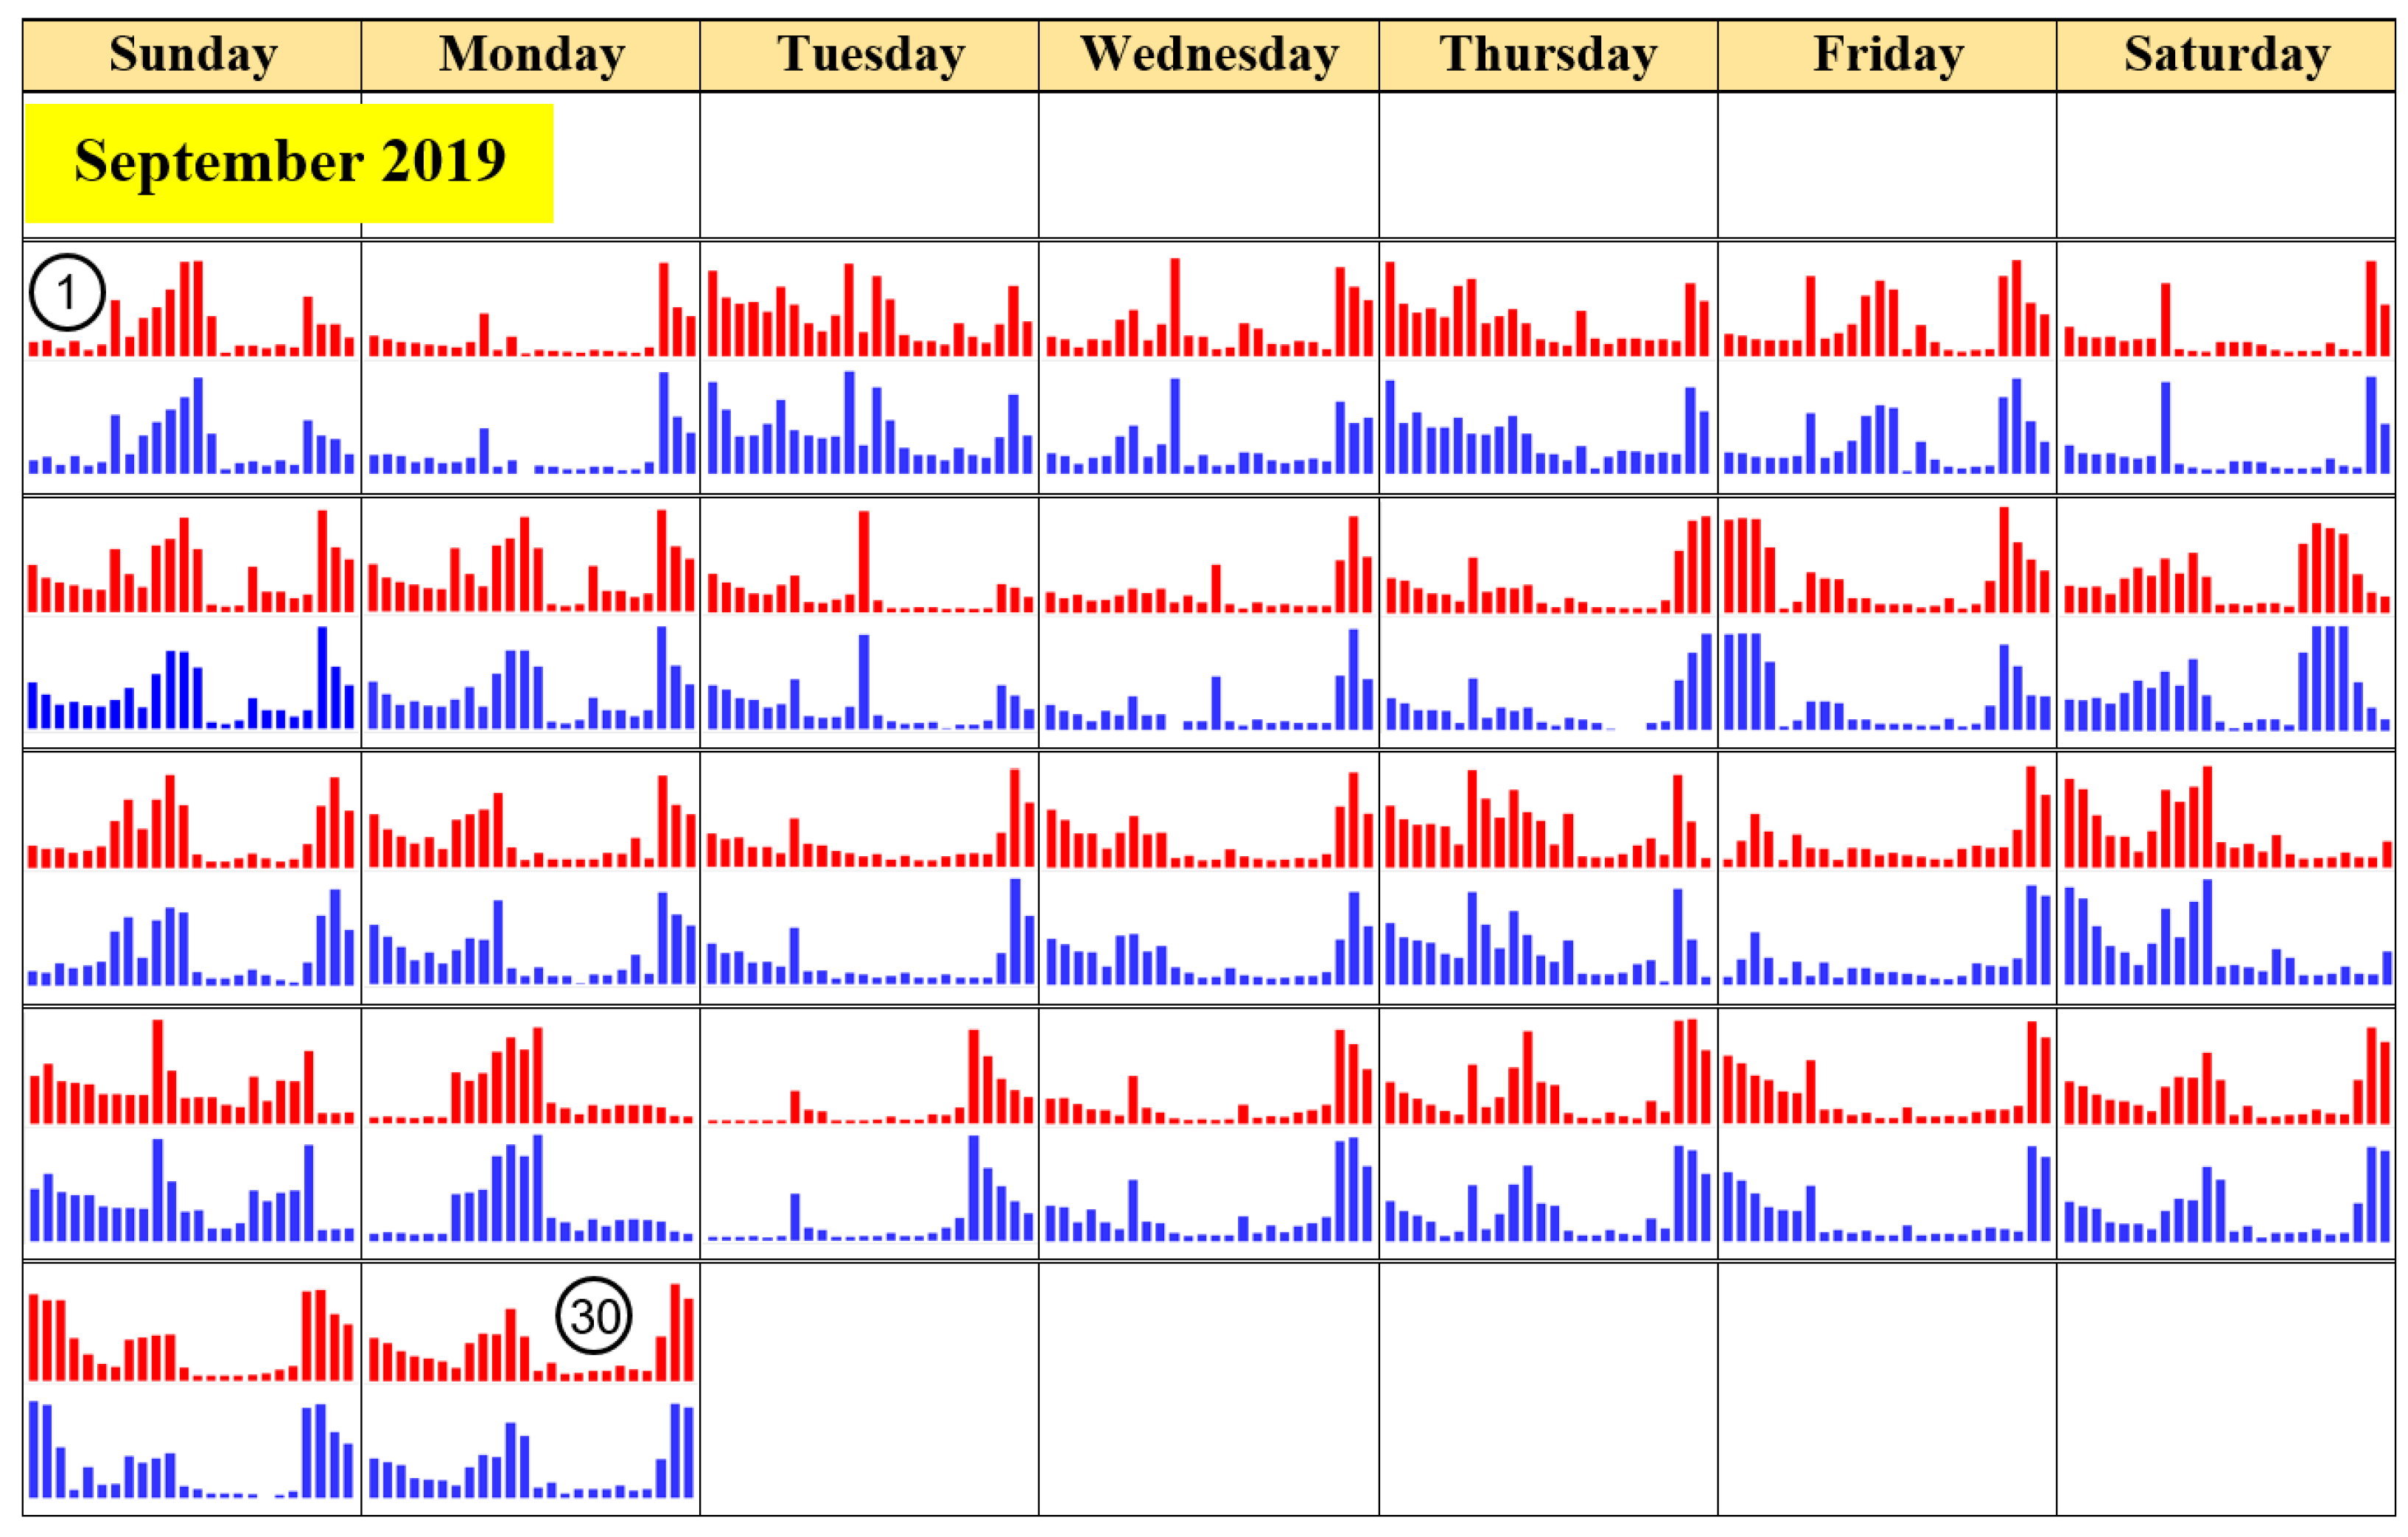Select the Sunday column header

tap(192, 55)
